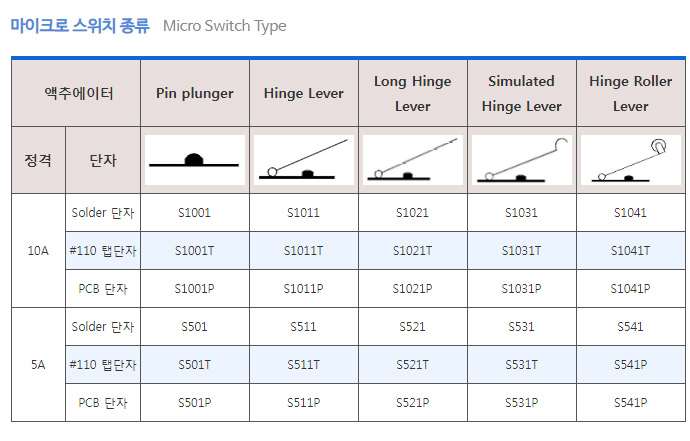This screenshot has width=690, height=441.
Task: Select model S531 cell
Action: pos(521,327)
